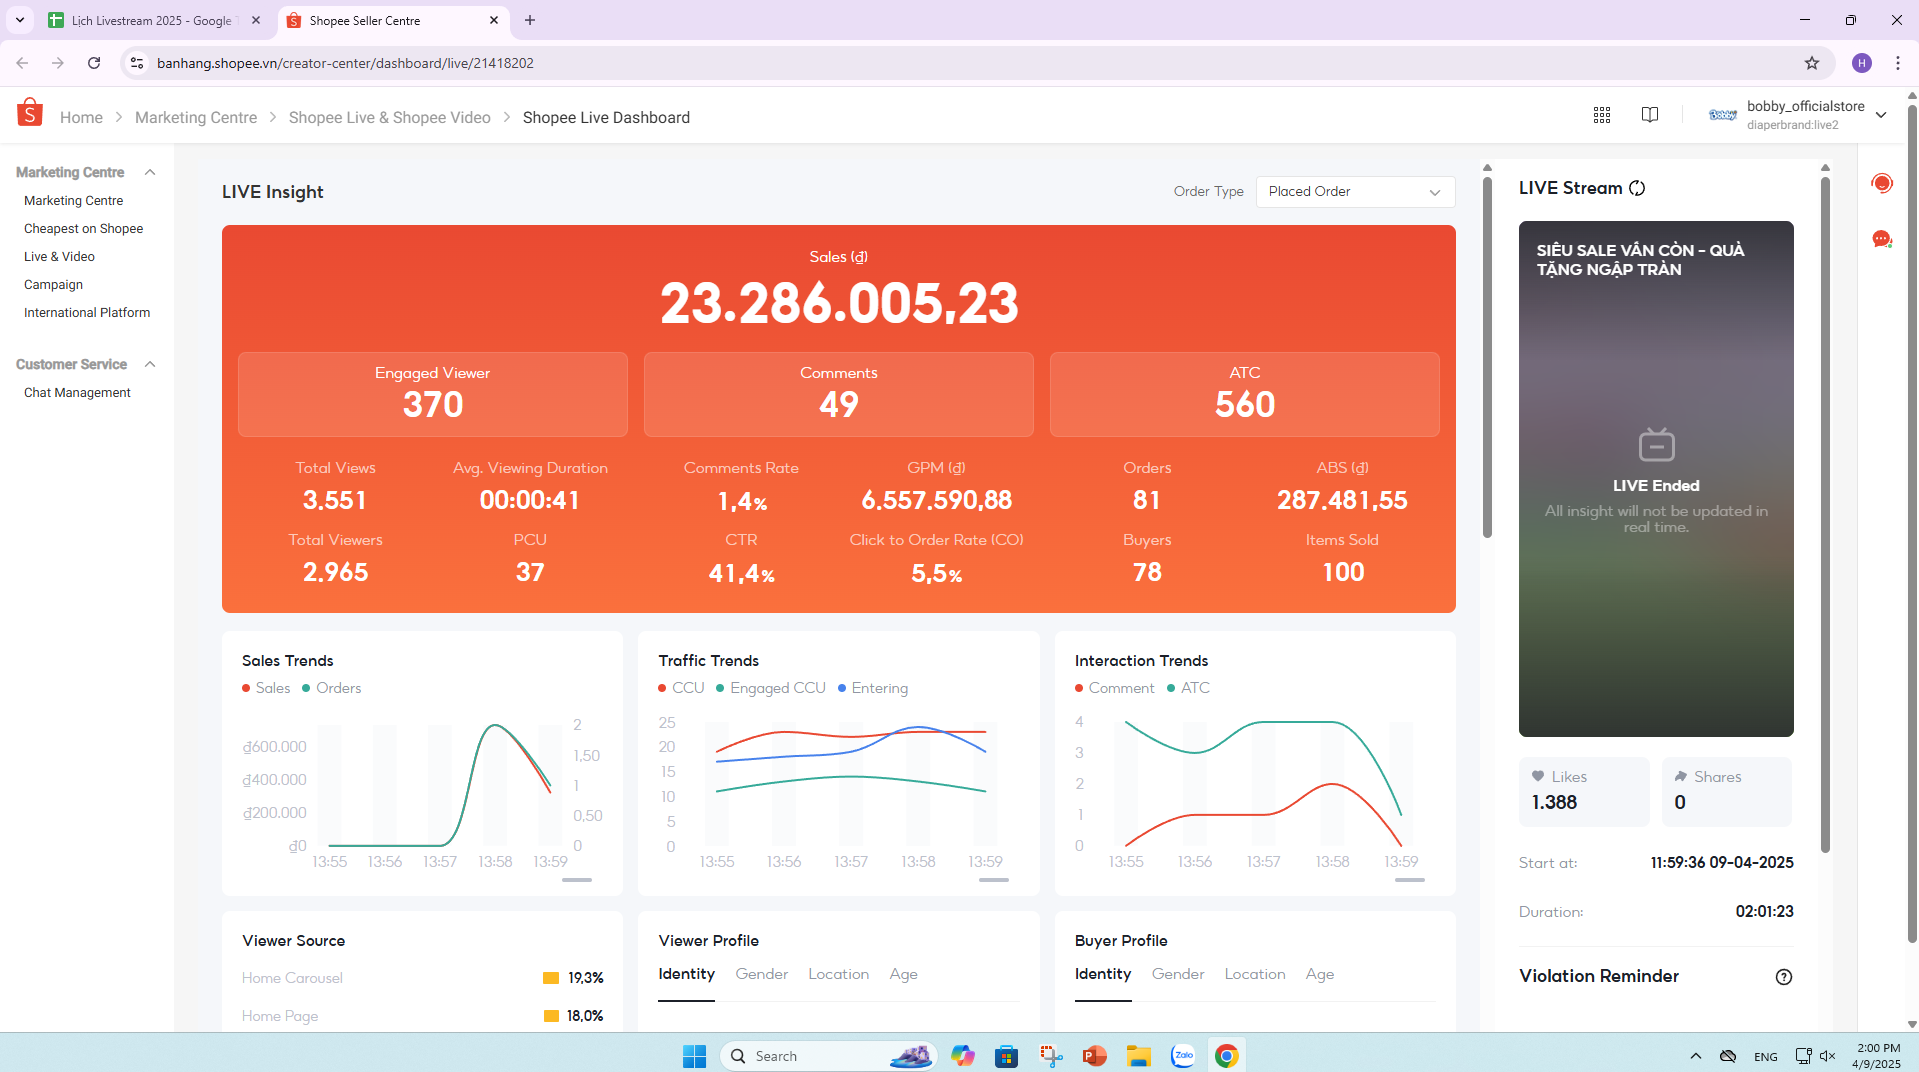Screen dimensions: 1919x1072
Task: Open Cheapest on Shopee sidebar link
Action: pyautogui.click(x=84, y=229)
